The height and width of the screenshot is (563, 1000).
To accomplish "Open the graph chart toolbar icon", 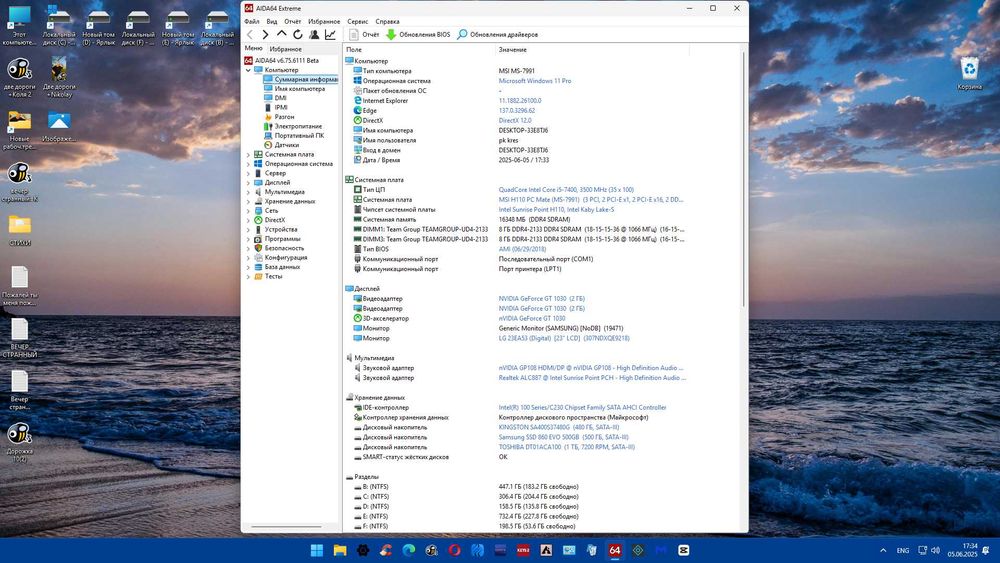I will click(330, 34).
